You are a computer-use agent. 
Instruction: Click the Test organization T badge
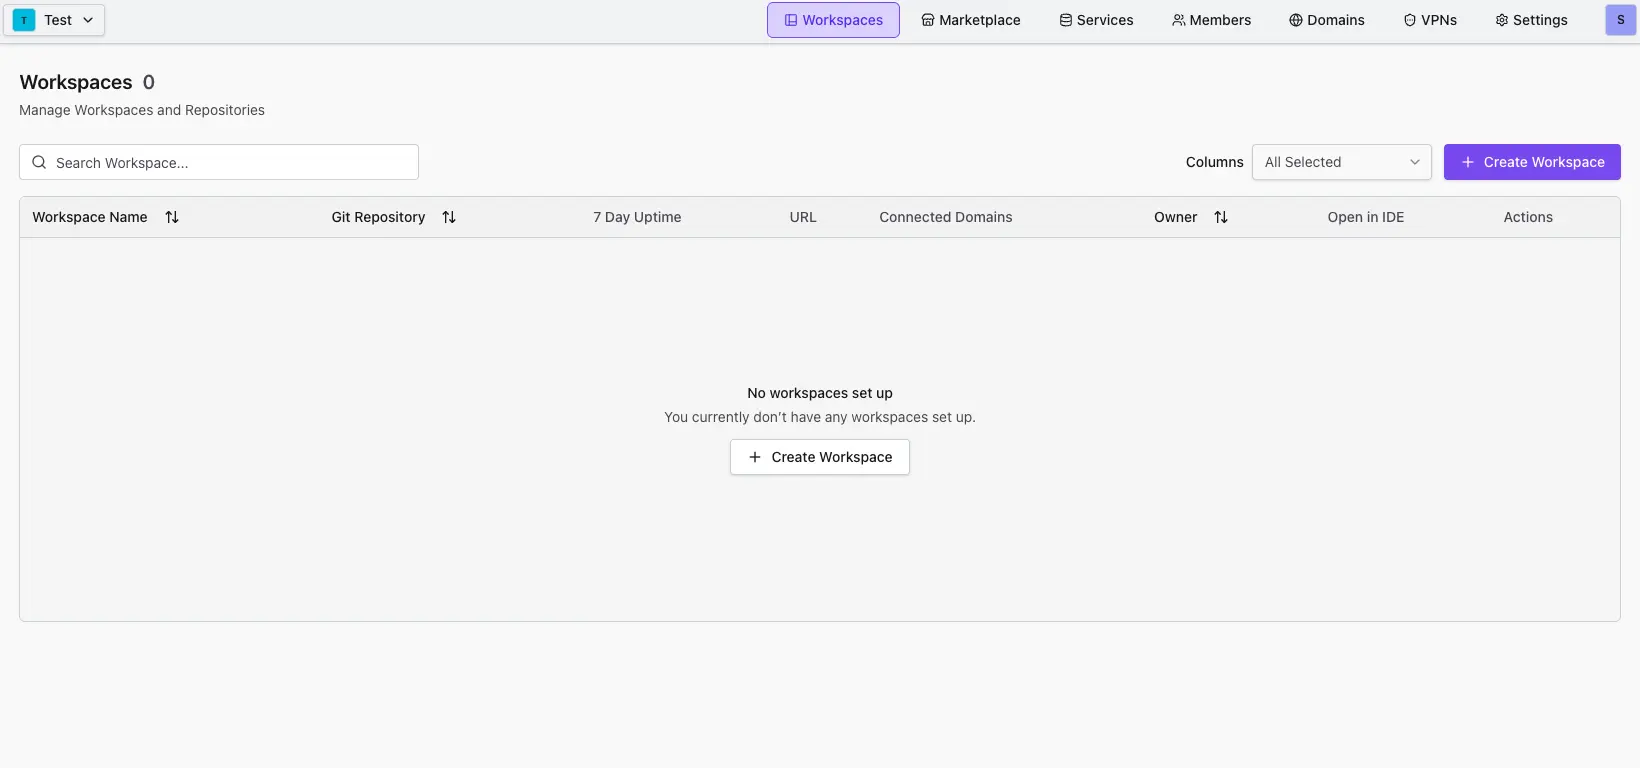click(x=24, y=20)
